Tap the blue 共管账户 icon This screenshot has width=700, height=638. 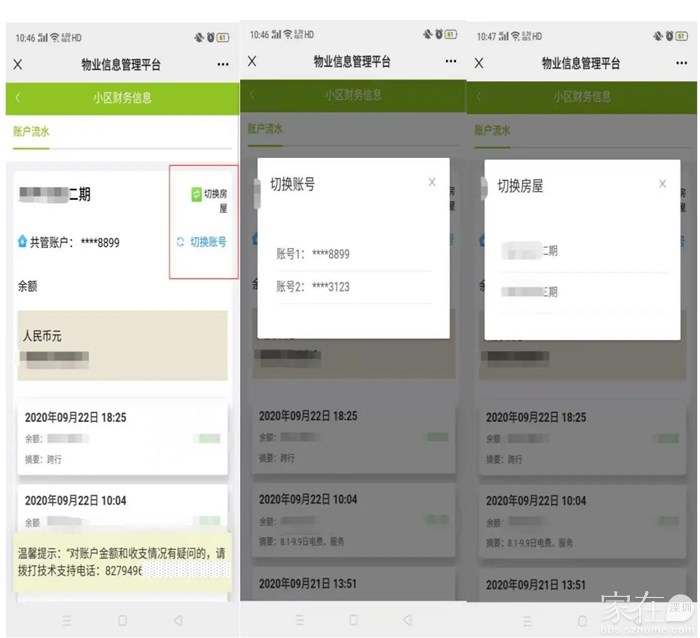pos(22,242)
